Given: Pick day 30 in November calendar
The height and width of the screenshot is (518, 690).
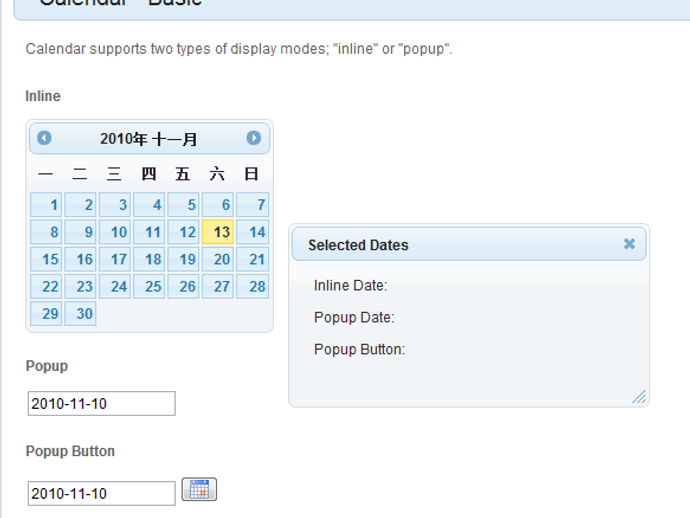Looking at the screenshot, I should point(81,314).
